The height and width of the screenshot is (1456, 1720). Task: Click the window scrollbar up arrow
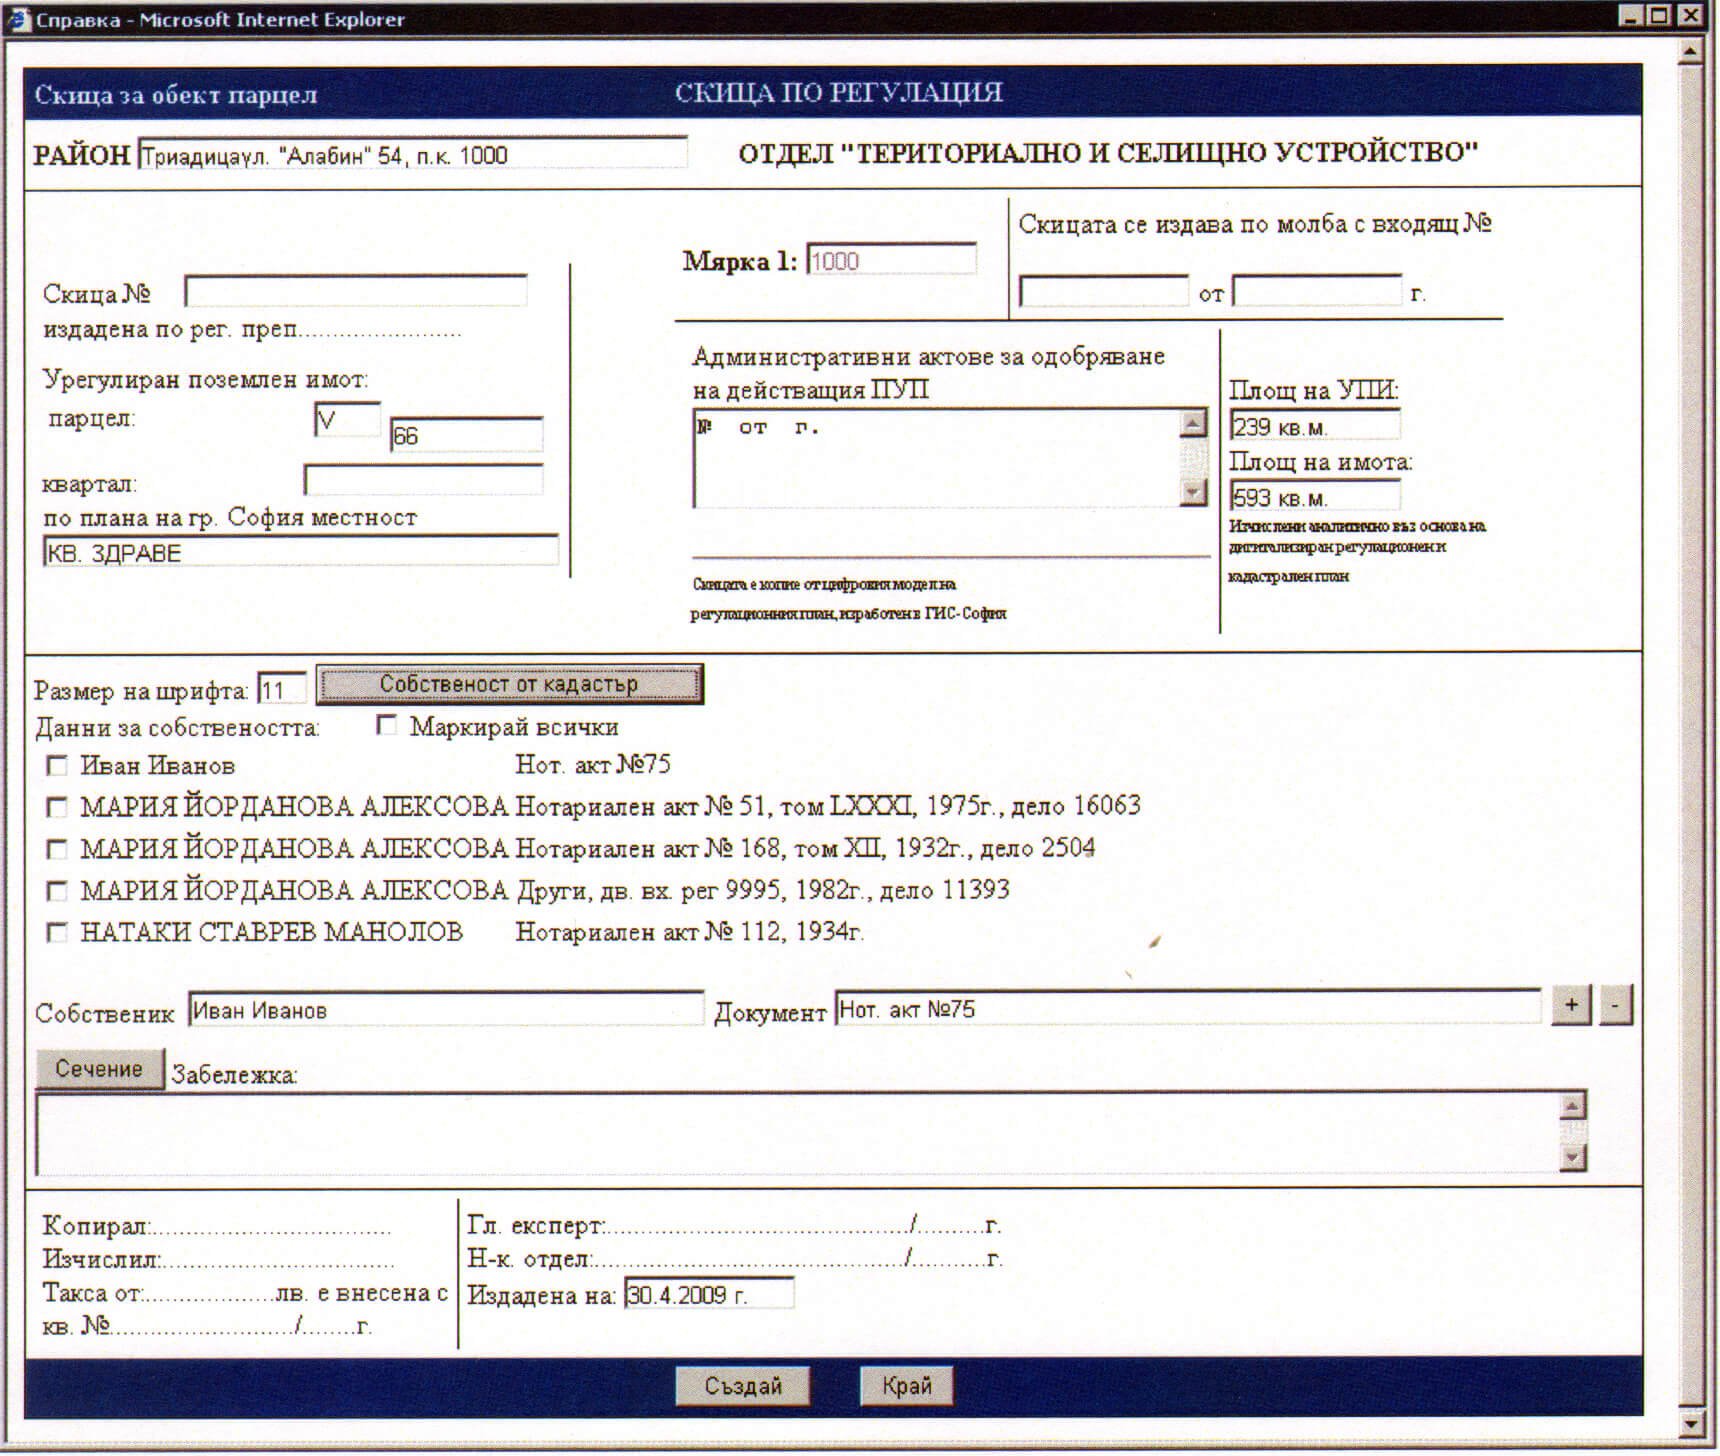(x=1690, y=51)
